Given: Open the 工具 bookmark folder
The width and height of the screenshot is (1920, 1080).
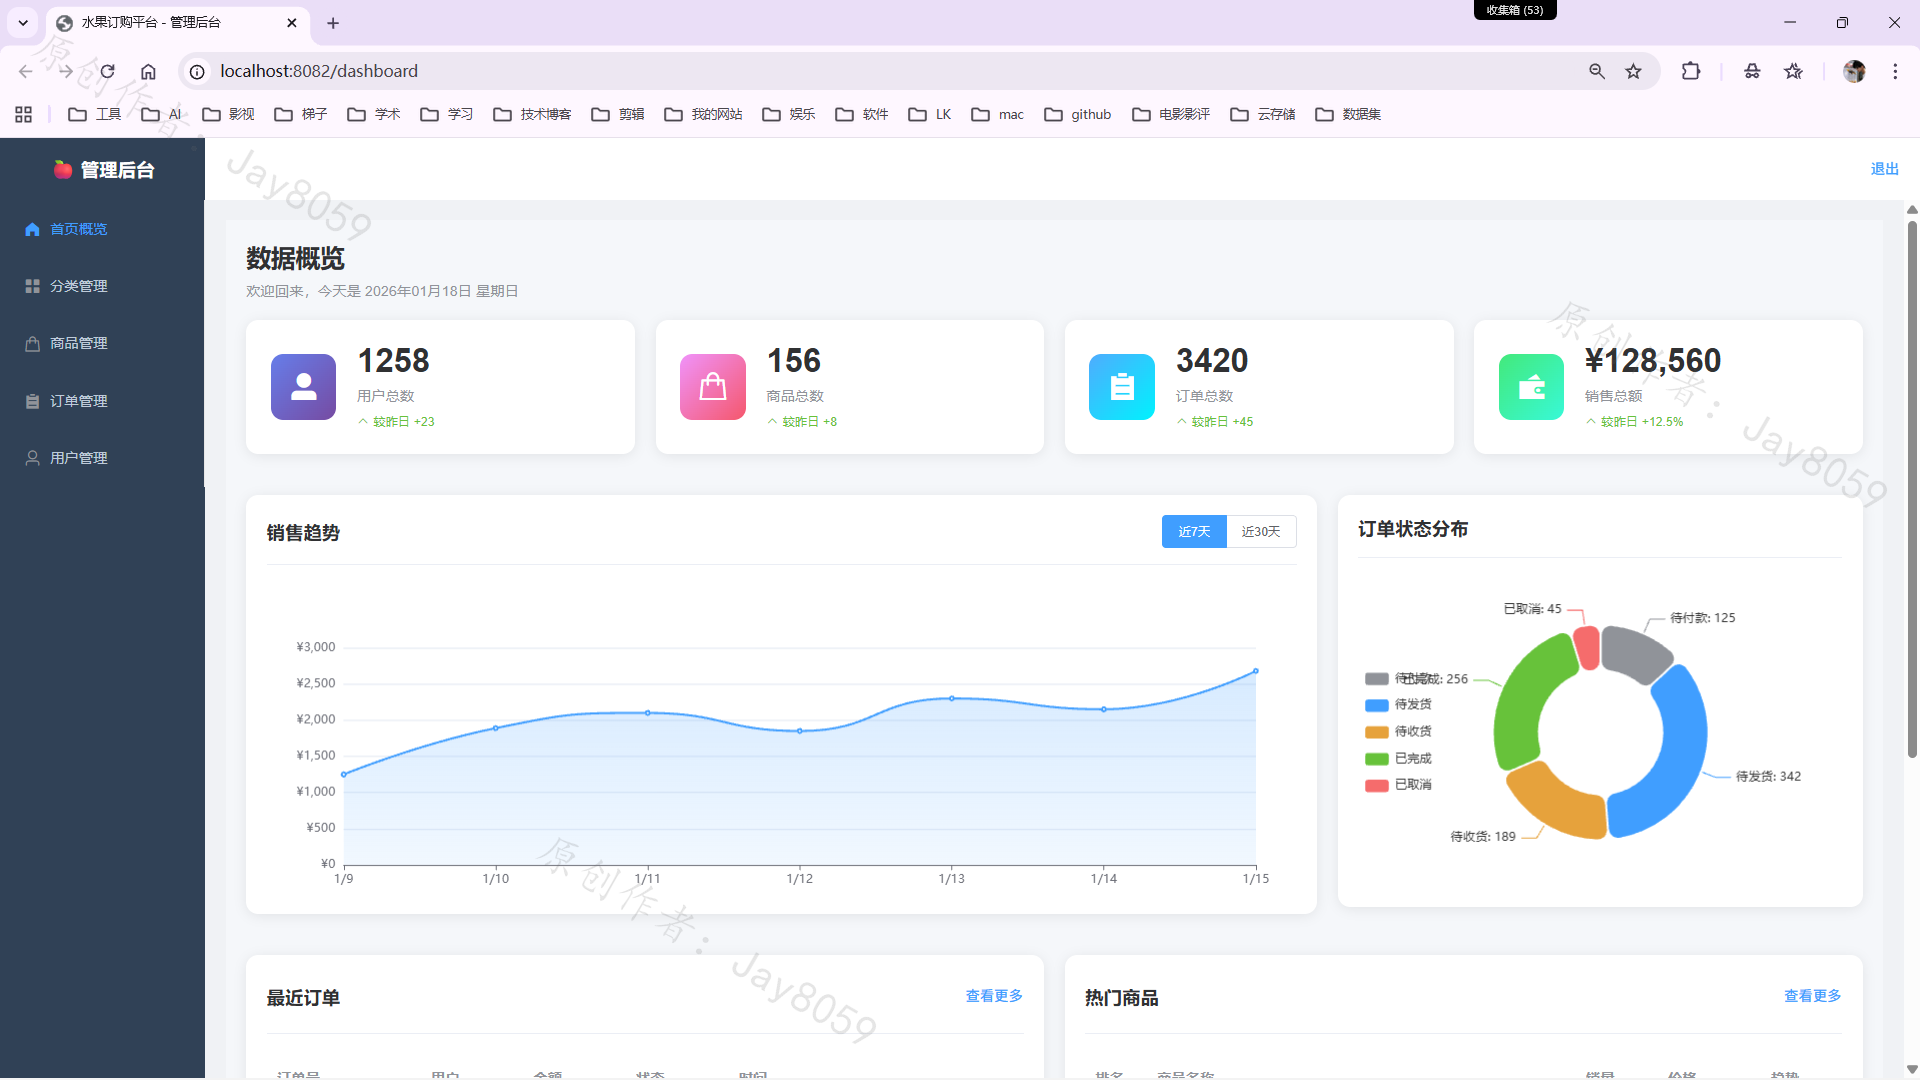Looking at the screenshot, I should point(94,114).
